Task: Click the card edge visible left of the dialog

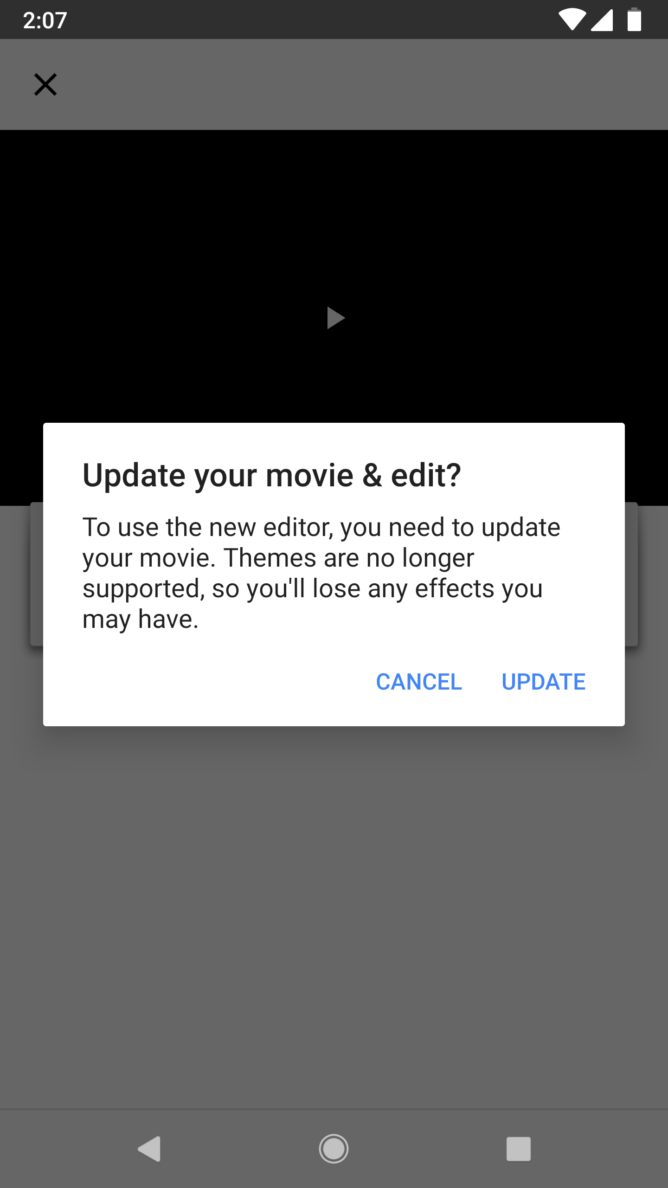Action: coord(36,574)
